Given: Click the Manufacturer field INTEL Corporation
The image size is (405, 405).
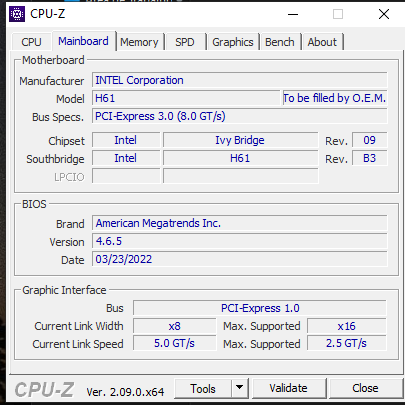Looking at the screenshot, I should pyautogui.click(x=240, y=80).
